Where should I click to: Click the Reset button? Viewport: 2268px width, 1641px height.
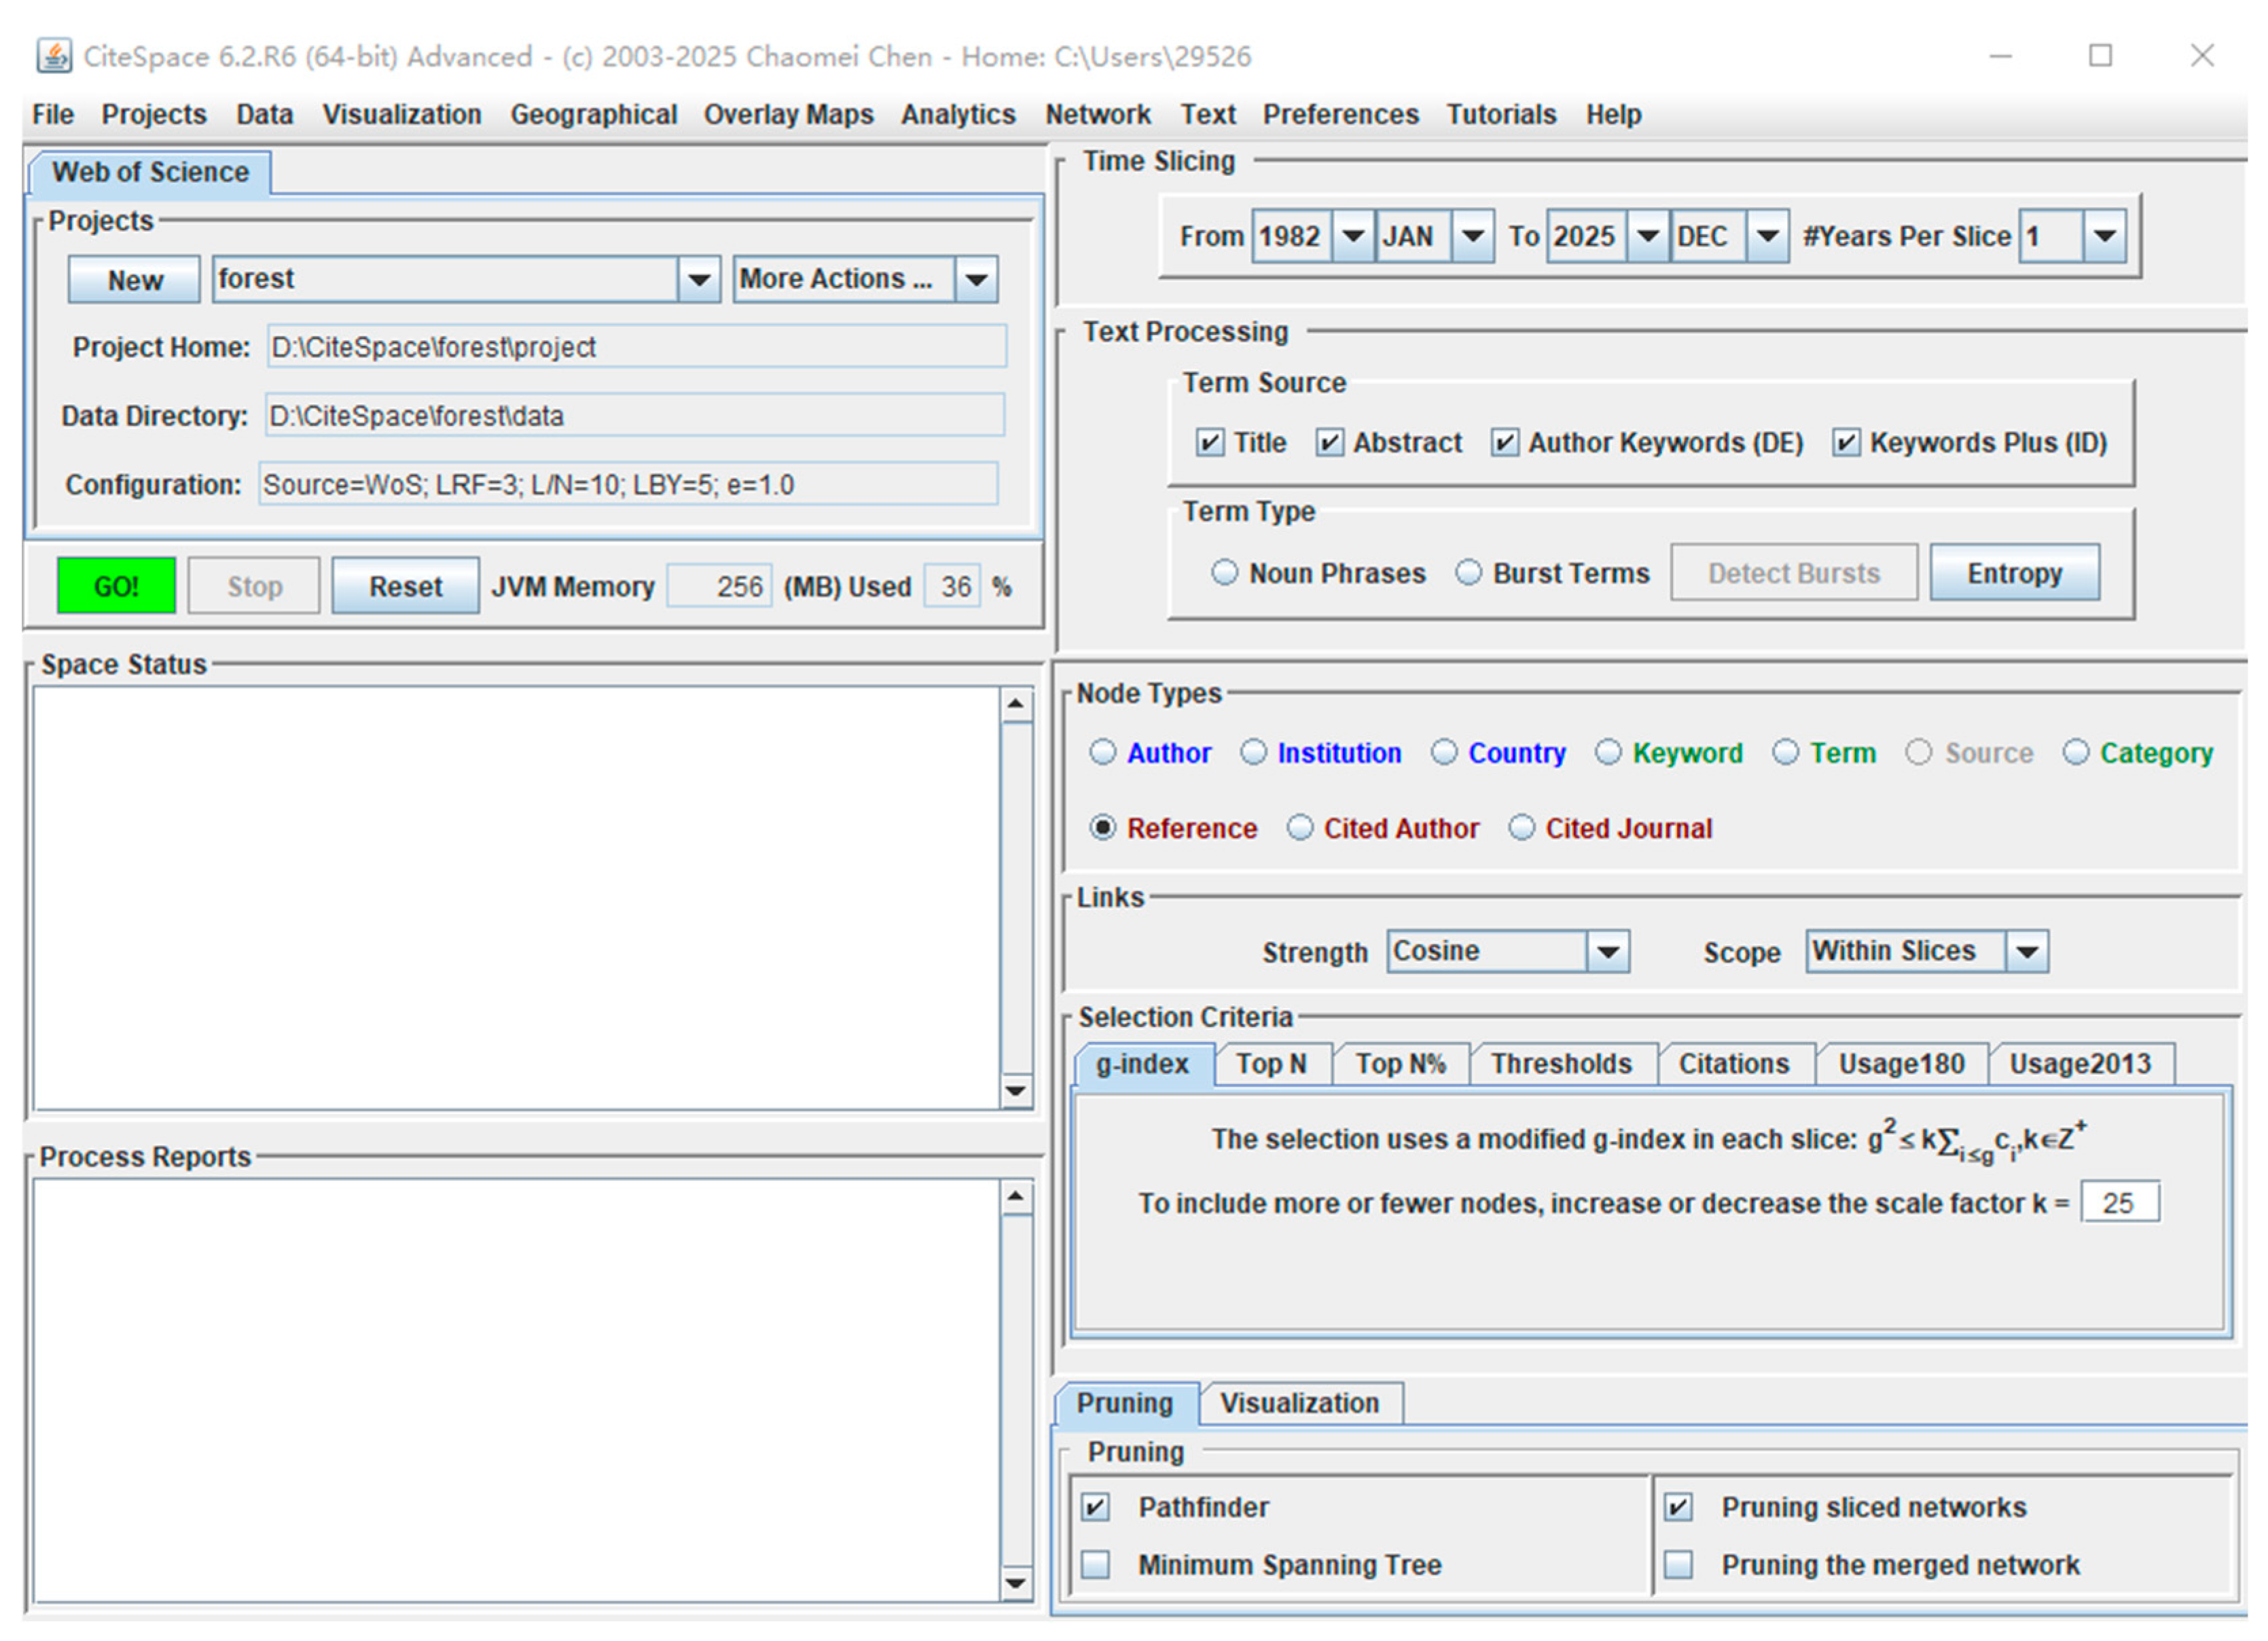pos(405,587)
